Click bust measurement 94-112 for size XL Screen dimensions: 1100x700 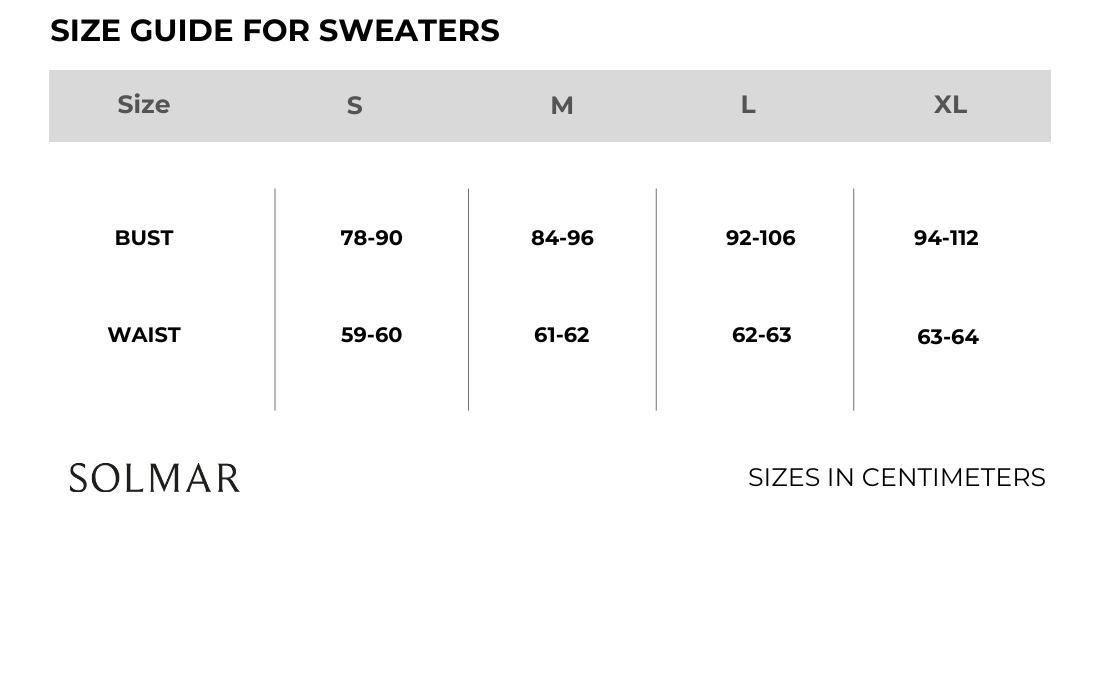[x=946, y=238]
